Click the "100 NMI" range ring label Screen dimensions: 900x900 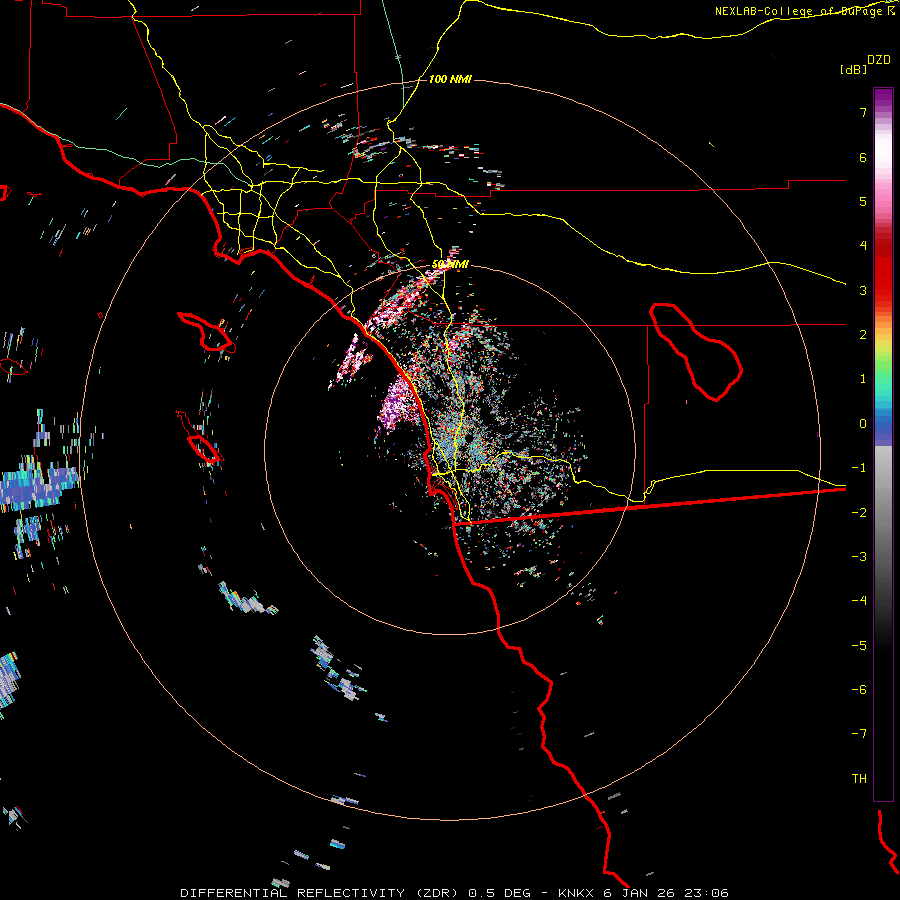tap(450, 79)
